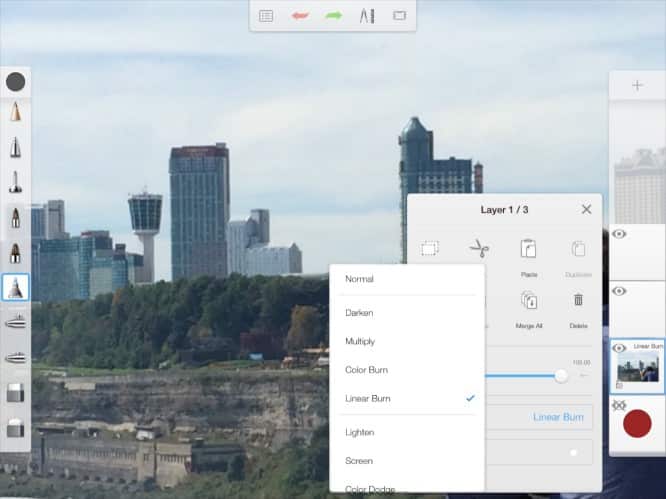This screenshot has height=499, width=666.
Task: Click the scissors cut icon
Action: (479, 248)
